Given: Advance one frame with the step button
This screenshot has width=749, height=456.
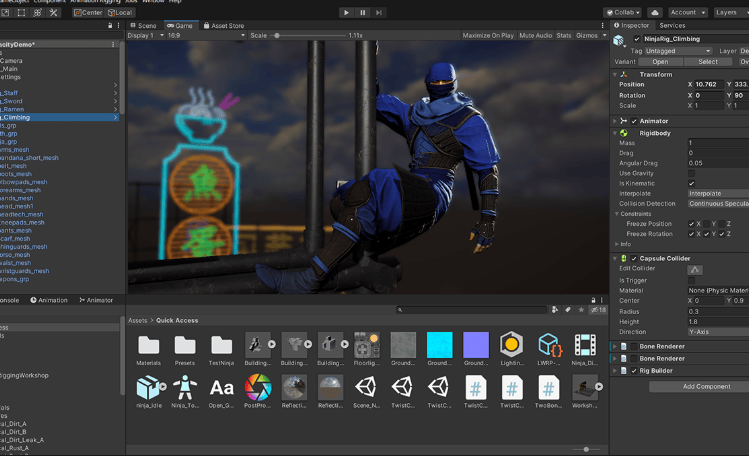Looking at the screenshot, I should coord(378,12).
